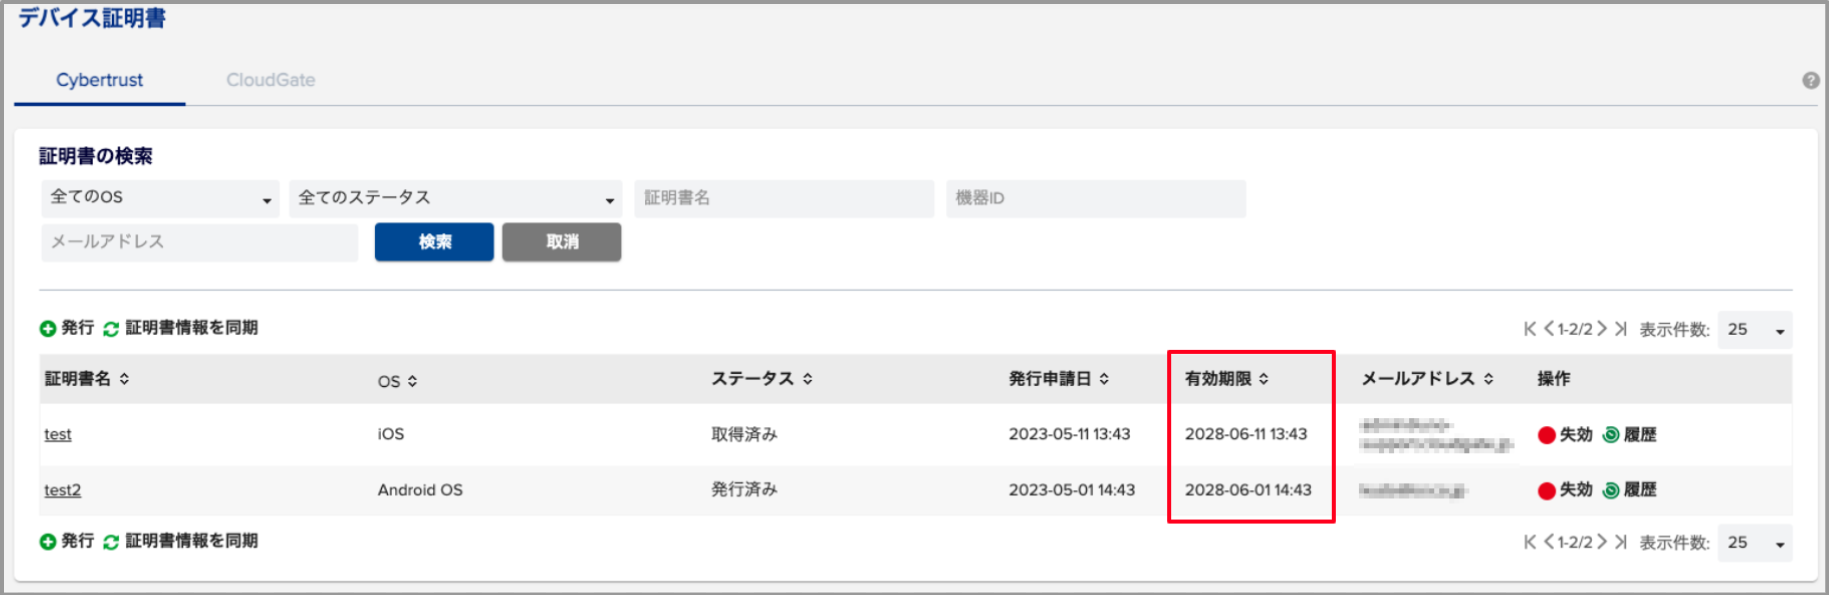Focus the メールアドレス input field
The width and height of the screenshot is (1829, 595).
200,242
